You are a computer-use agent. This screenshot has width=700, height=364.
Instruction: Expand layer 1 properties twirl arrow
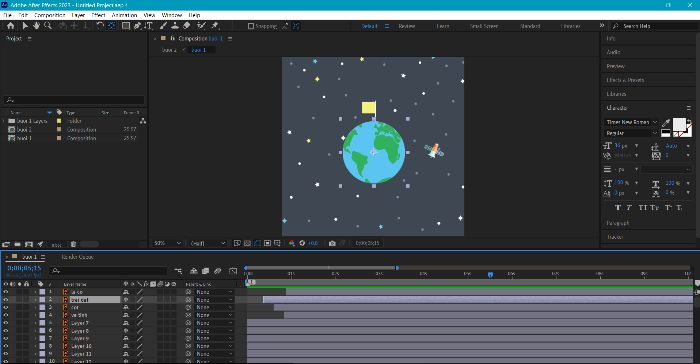[x=35, y=292]
